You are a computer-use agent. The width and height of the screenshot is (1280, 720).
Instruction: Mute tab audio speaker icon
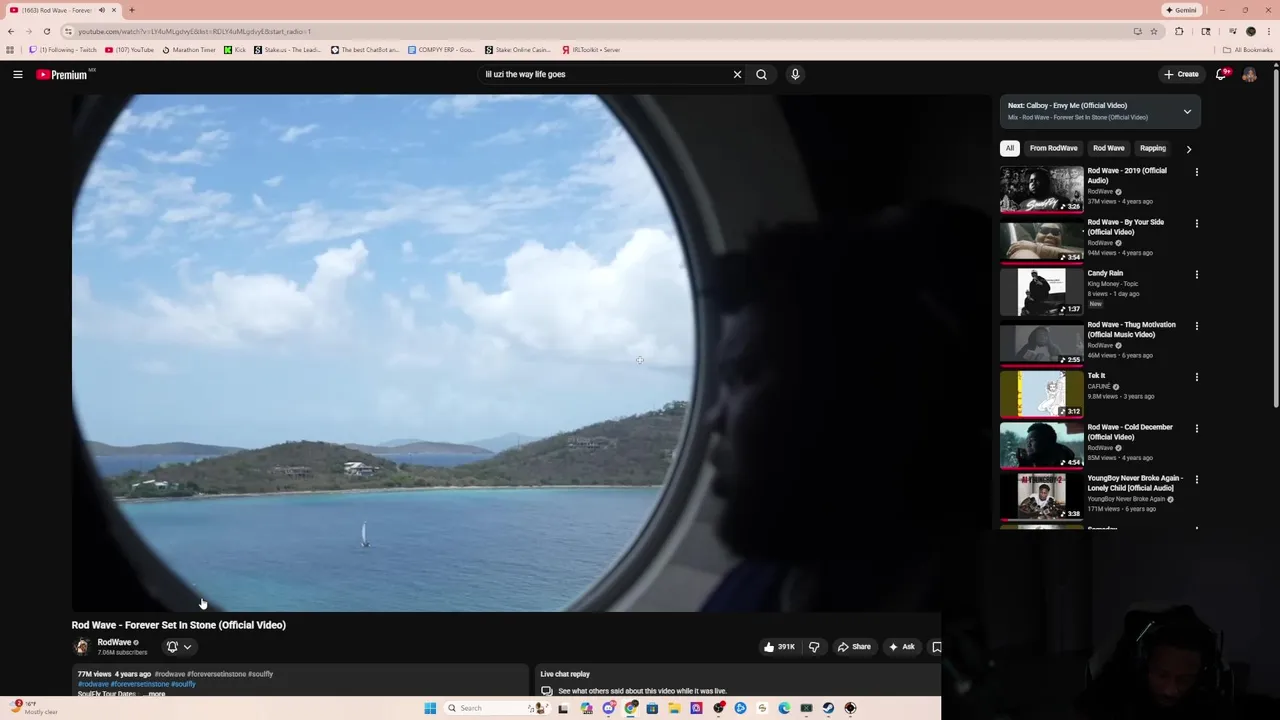coord(100,10)
